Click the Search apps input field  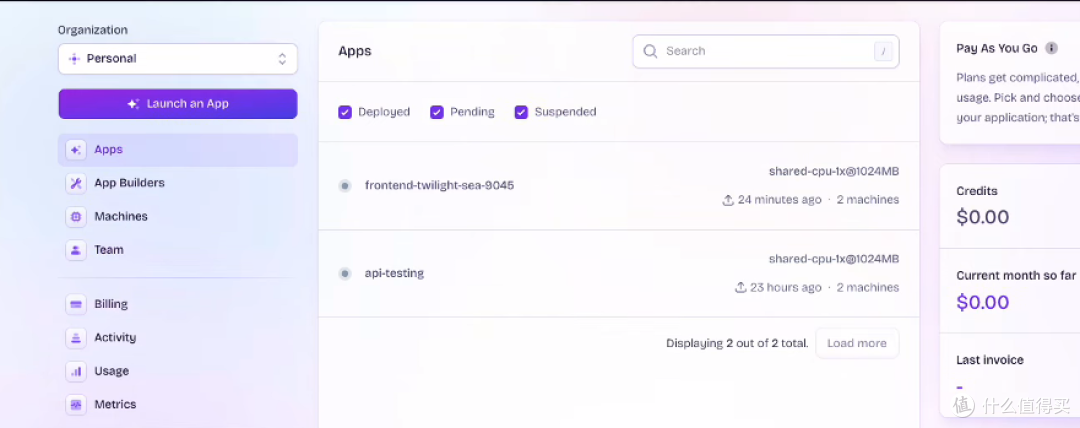(766, 52)
